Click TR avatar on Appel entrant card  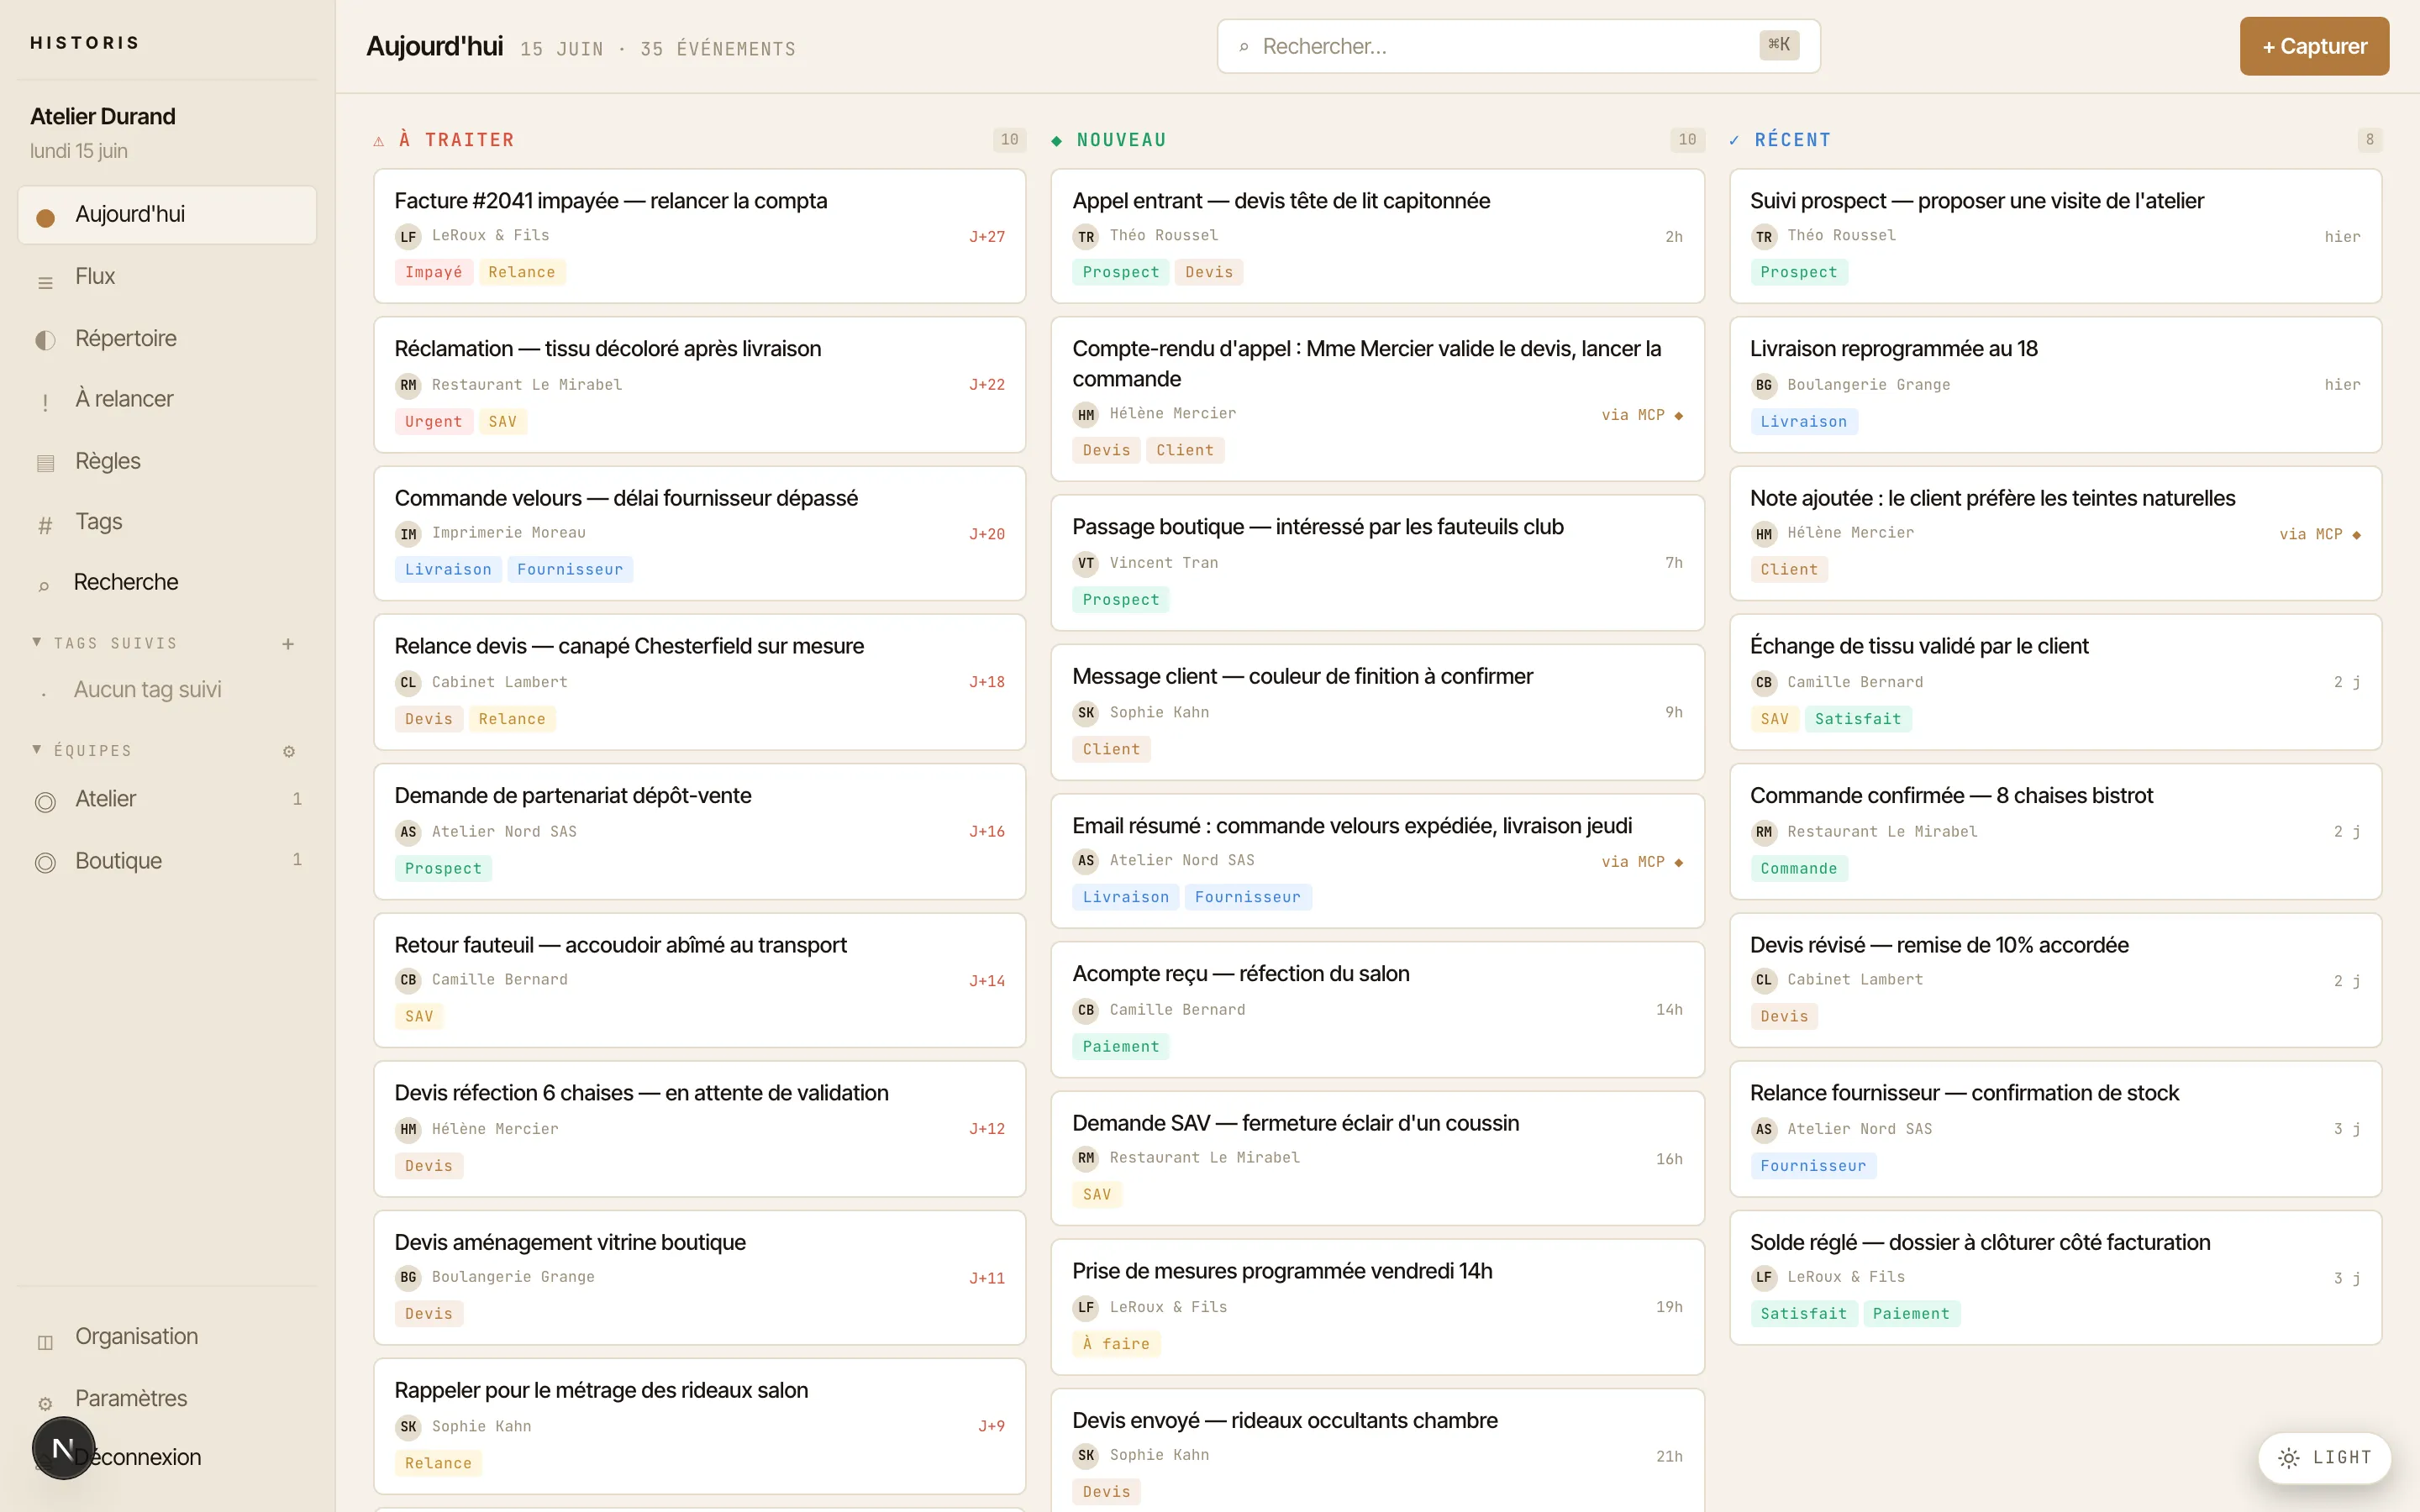[x=1086, y=237]
